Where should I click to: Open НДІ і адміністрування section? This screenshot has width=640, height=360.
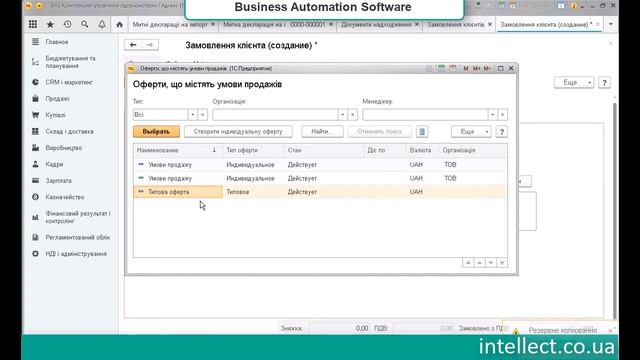(76, 253)
